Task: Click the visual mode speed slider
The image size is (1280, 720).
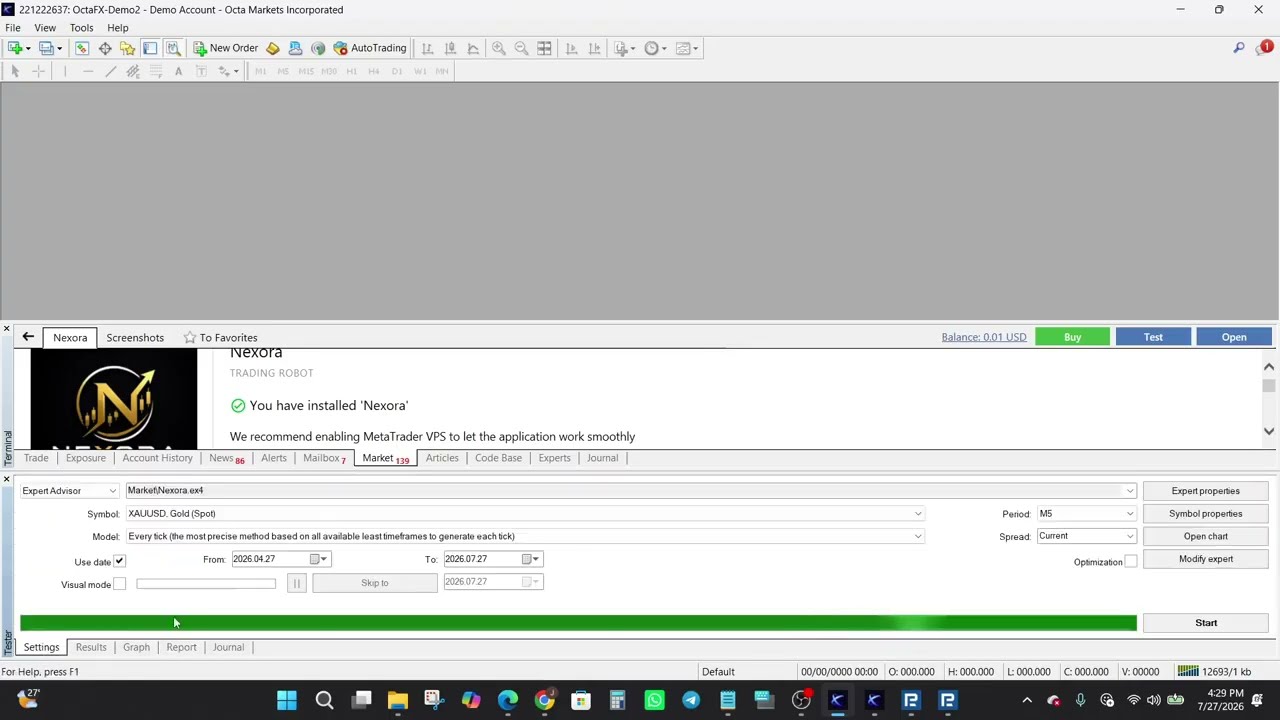Action: 206,584
